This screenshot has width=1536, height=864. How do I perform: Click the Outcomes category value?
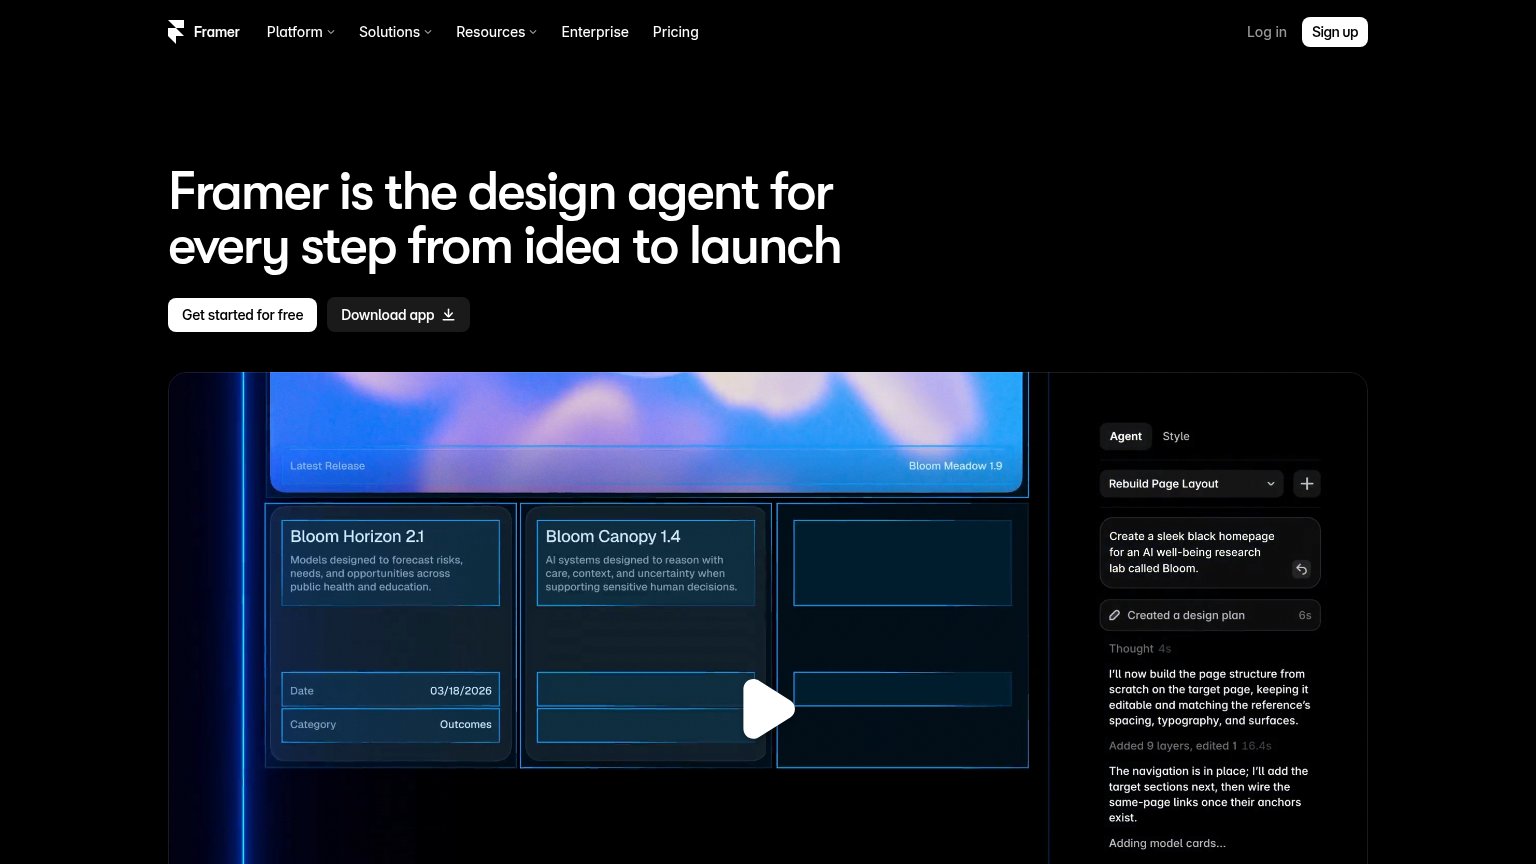point(466,725)
